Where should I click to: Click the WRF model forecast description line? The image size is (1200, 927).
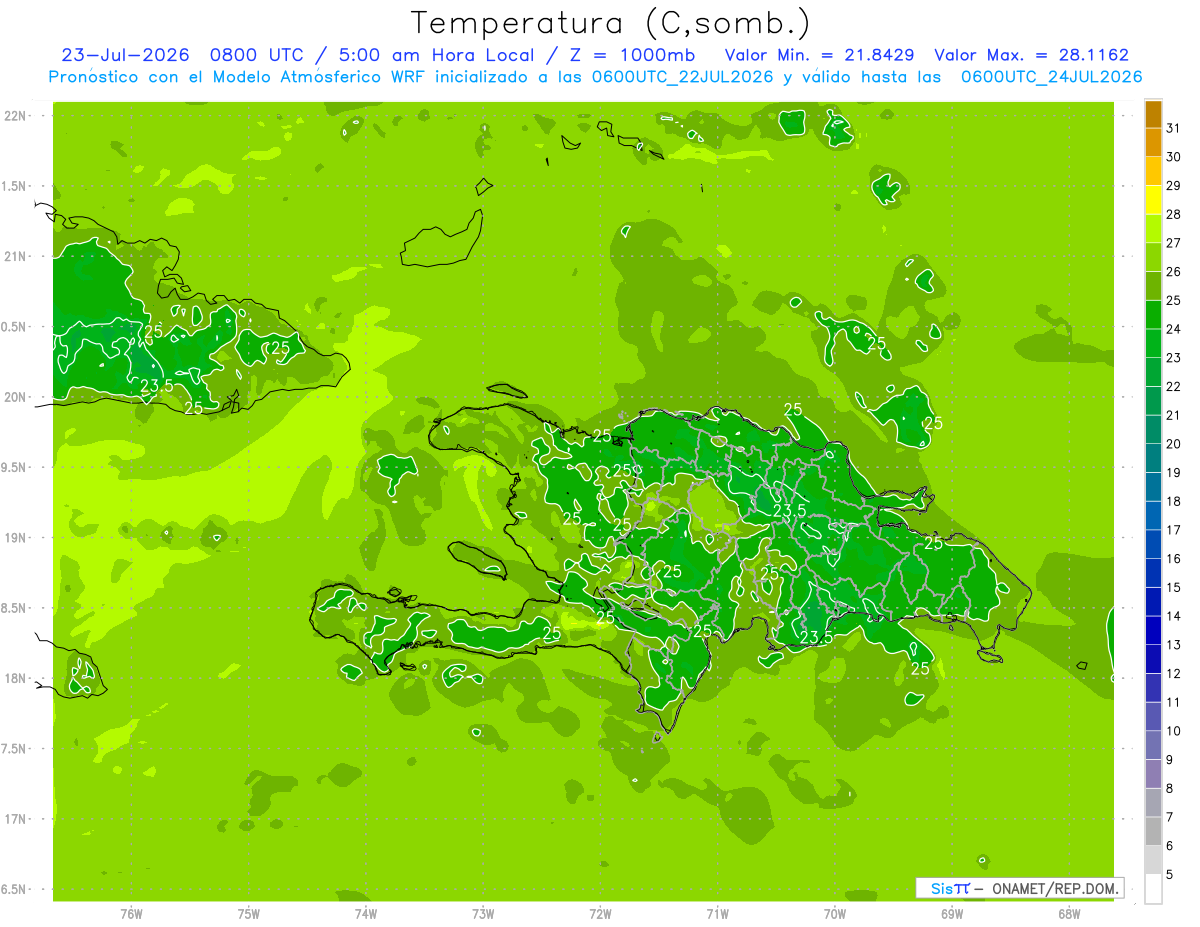pos(596,77)
